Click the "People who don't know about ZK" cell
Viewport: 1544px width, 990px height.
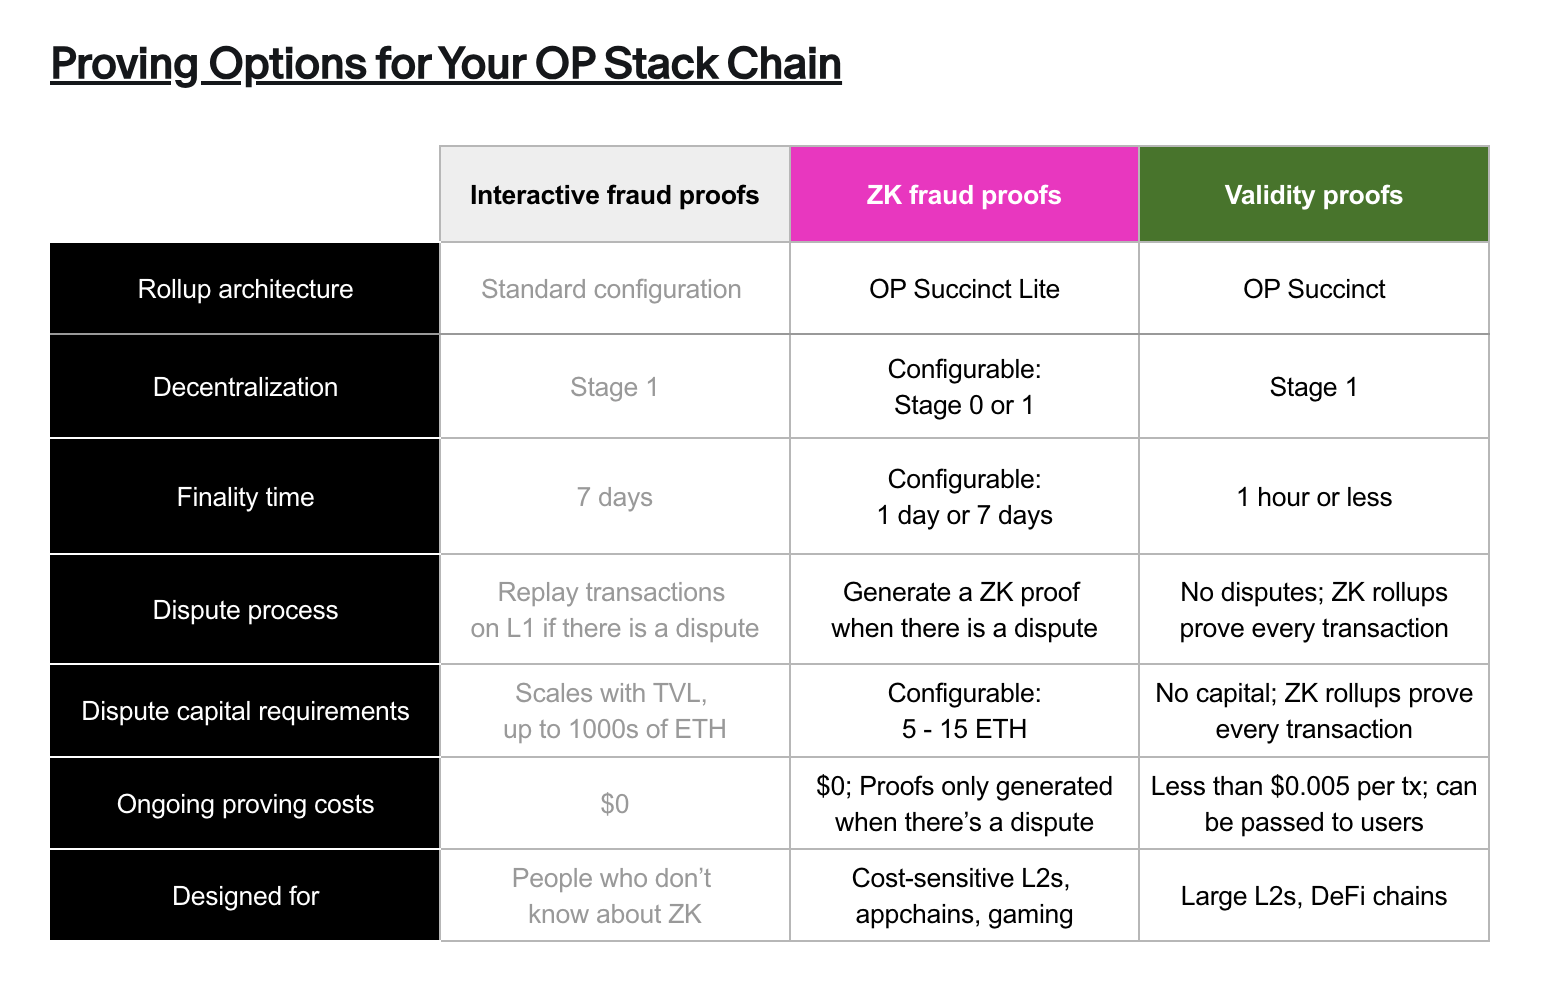[614, 896]
